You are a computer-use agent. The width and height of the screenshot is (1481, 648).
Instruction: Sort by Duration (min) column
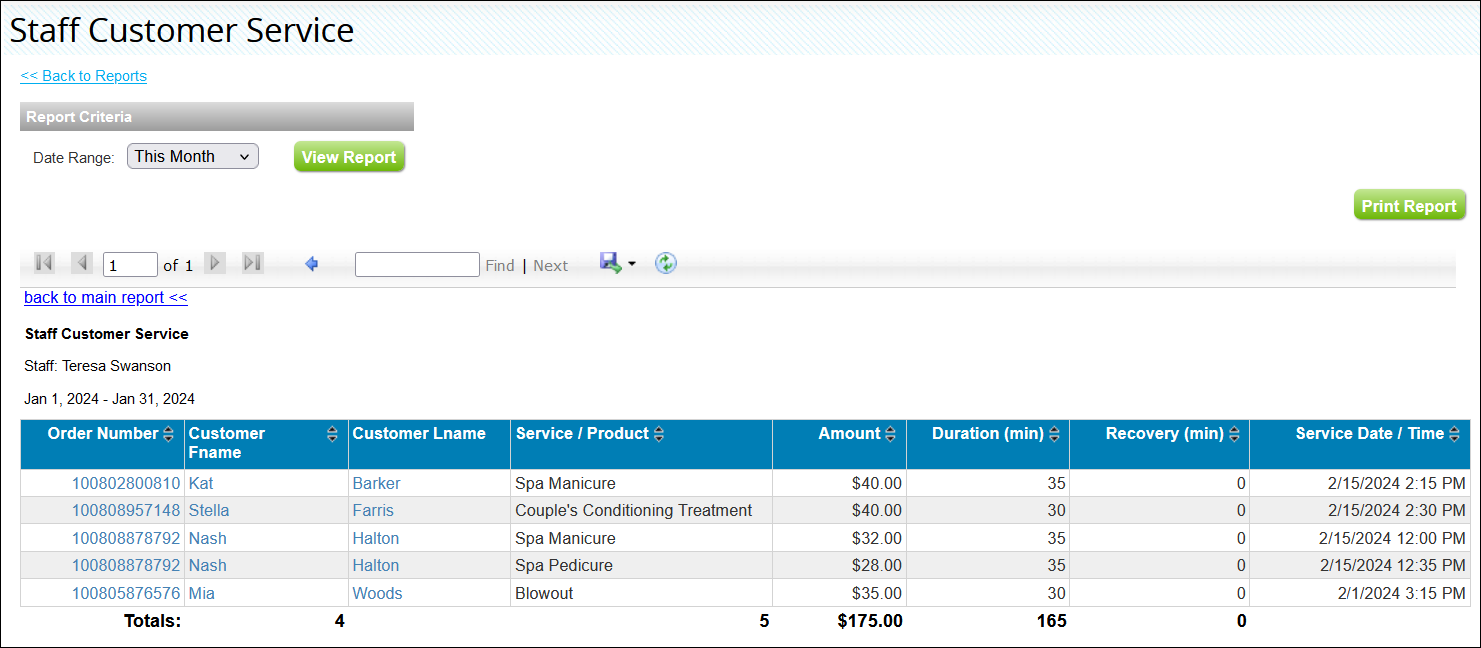pos(1054,434)
